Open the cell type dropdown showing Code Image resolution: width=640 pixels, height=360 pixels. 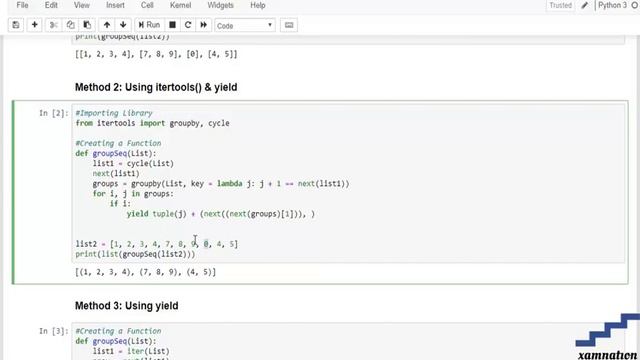[x=244, y=25]
